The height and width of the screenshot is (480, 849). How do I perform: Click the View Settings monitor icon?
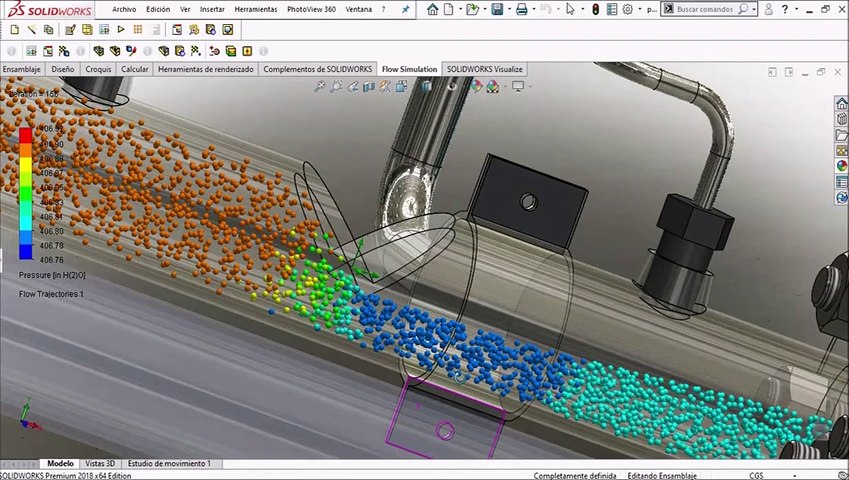(x=518, y=86)
